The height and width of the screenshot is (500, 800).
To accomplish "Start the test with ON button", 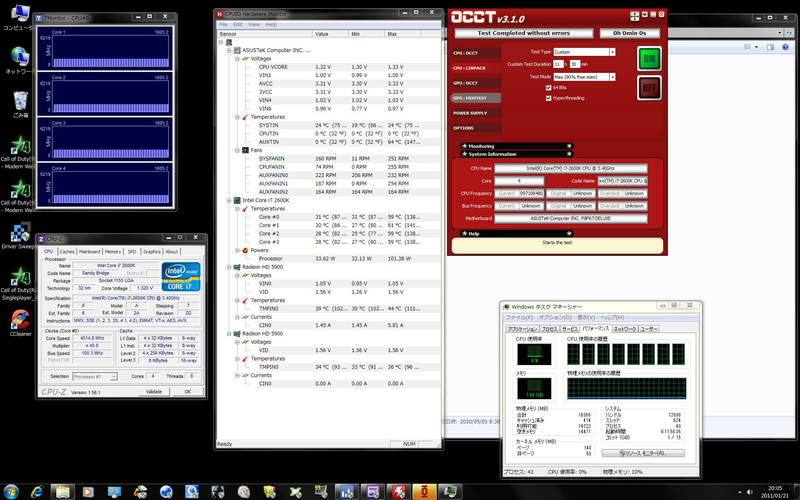I will (649, 59).
